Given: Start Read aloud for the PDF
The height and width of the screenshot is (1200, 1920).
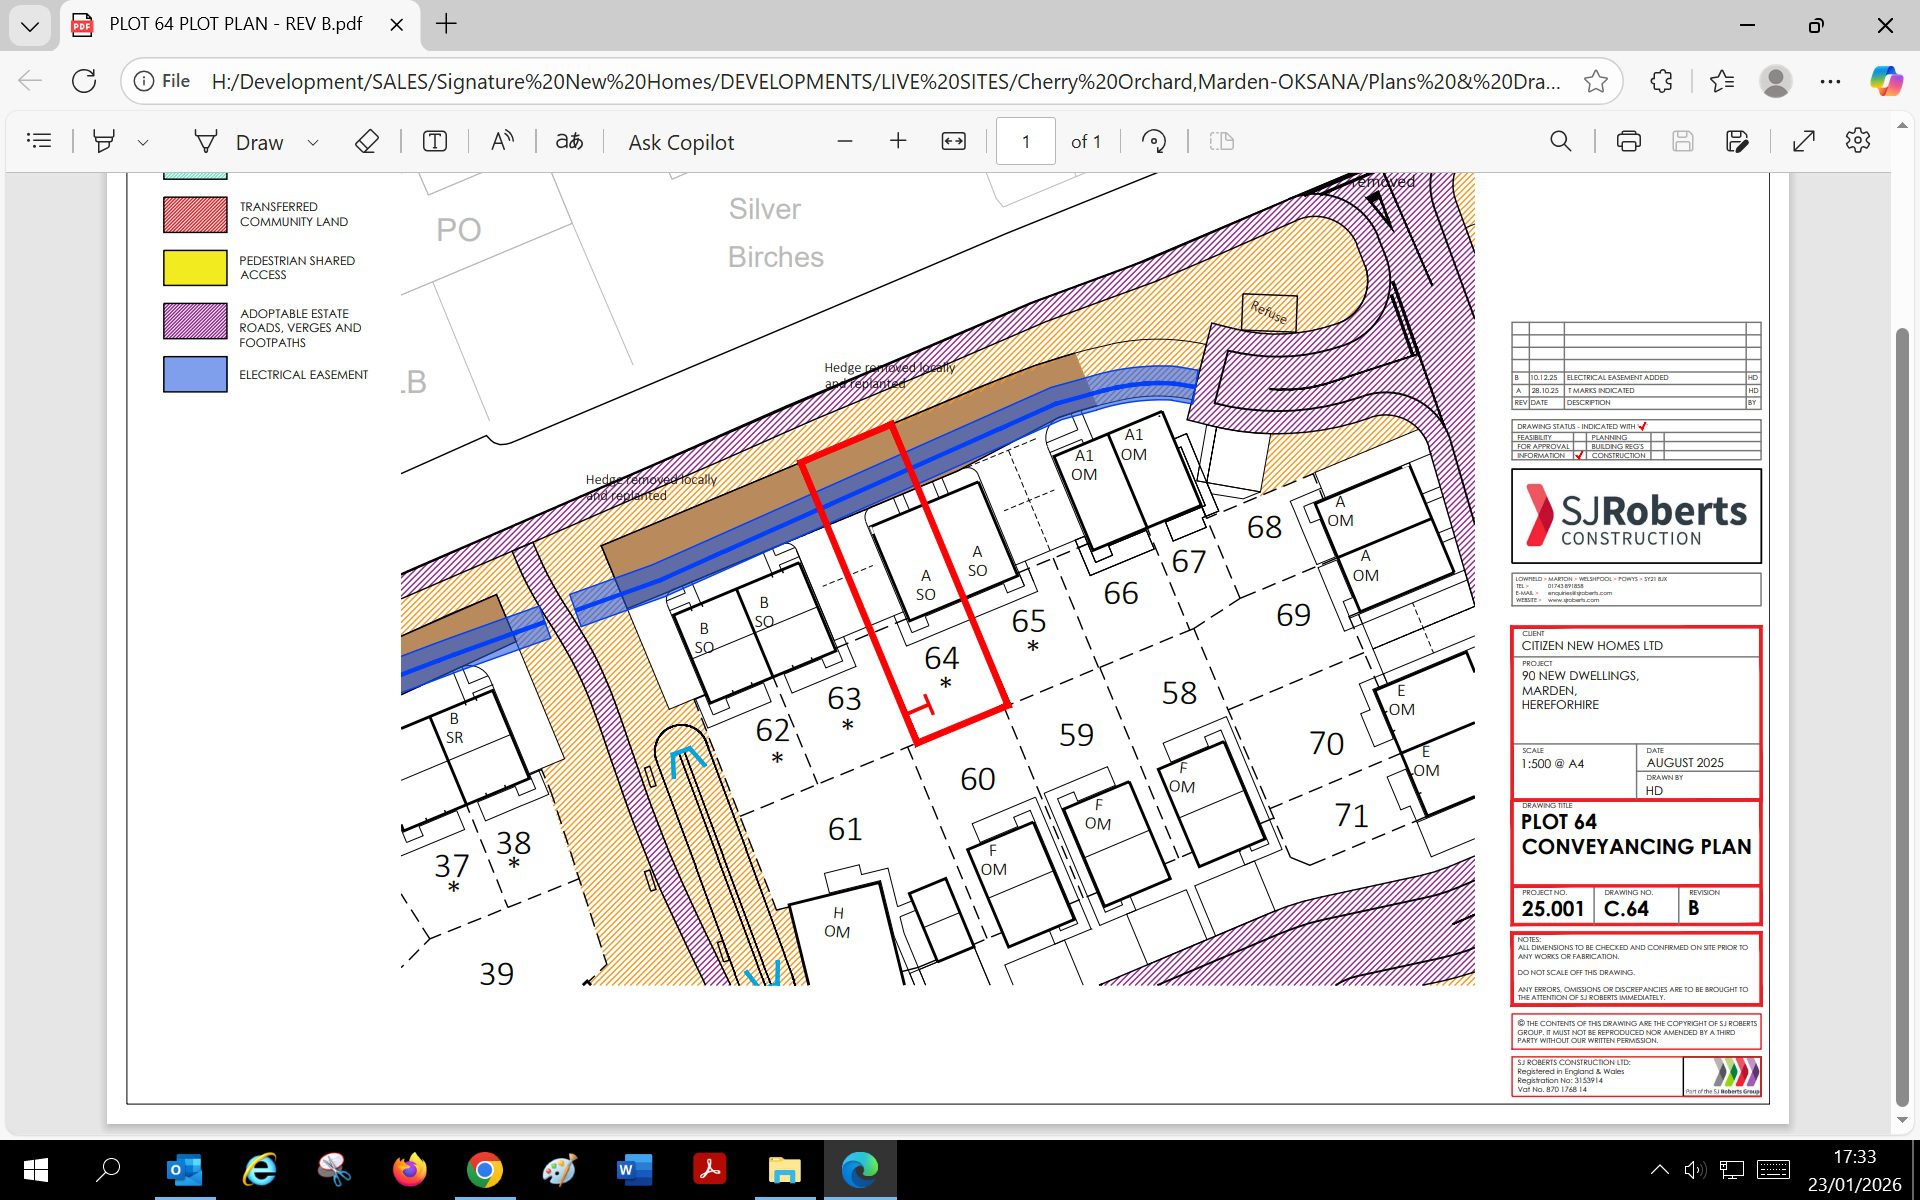Looking at the screenshot, I should point(502,141).
